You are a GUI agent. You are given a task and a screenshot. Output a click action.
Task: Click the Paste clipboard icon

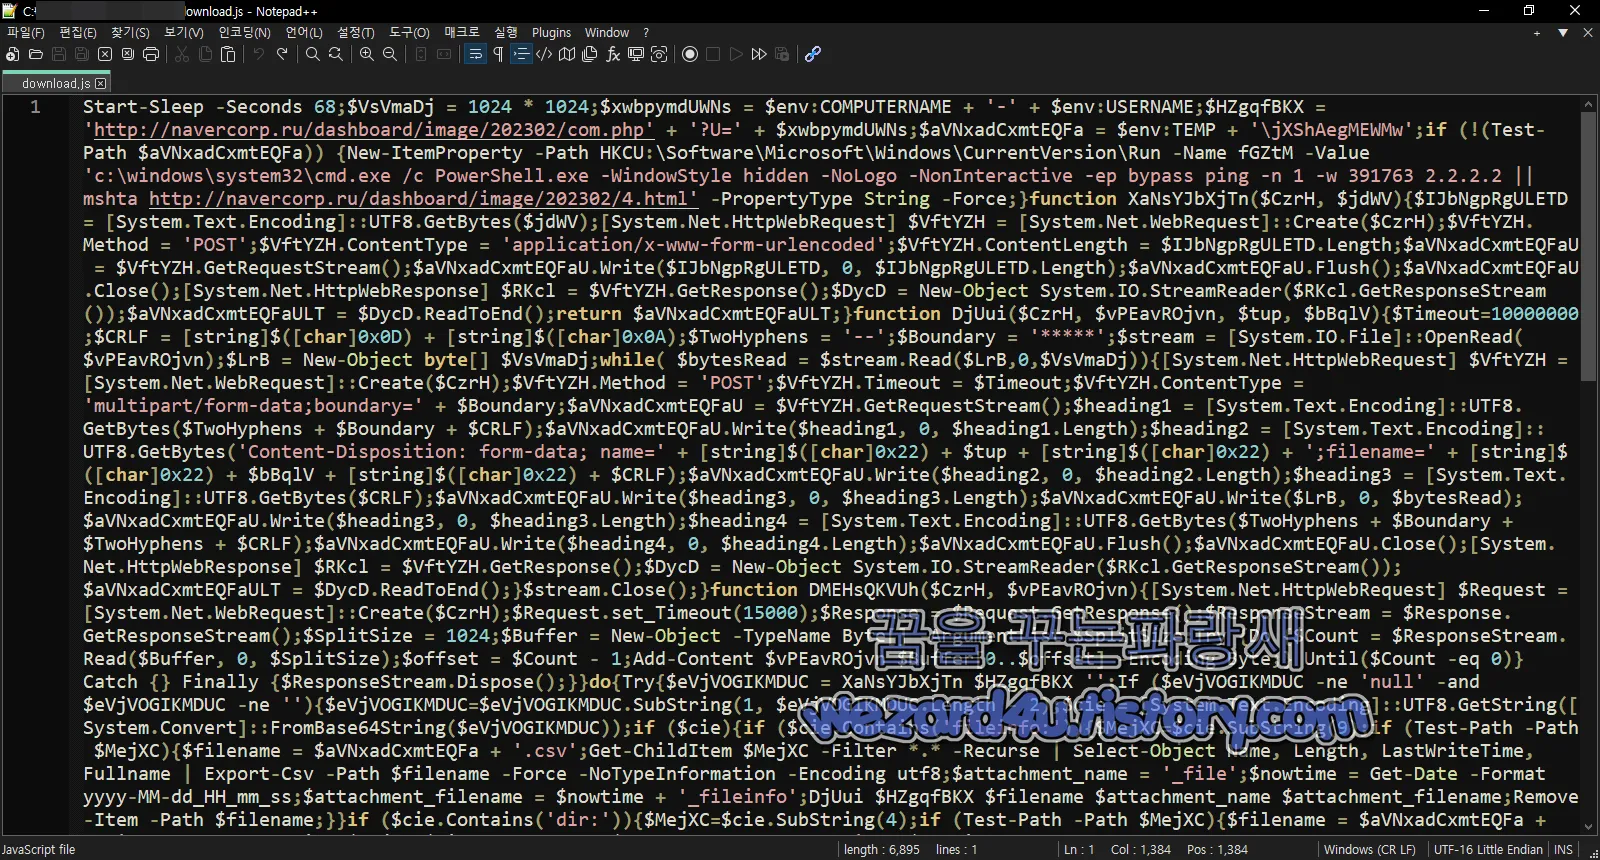pos(228,54)
